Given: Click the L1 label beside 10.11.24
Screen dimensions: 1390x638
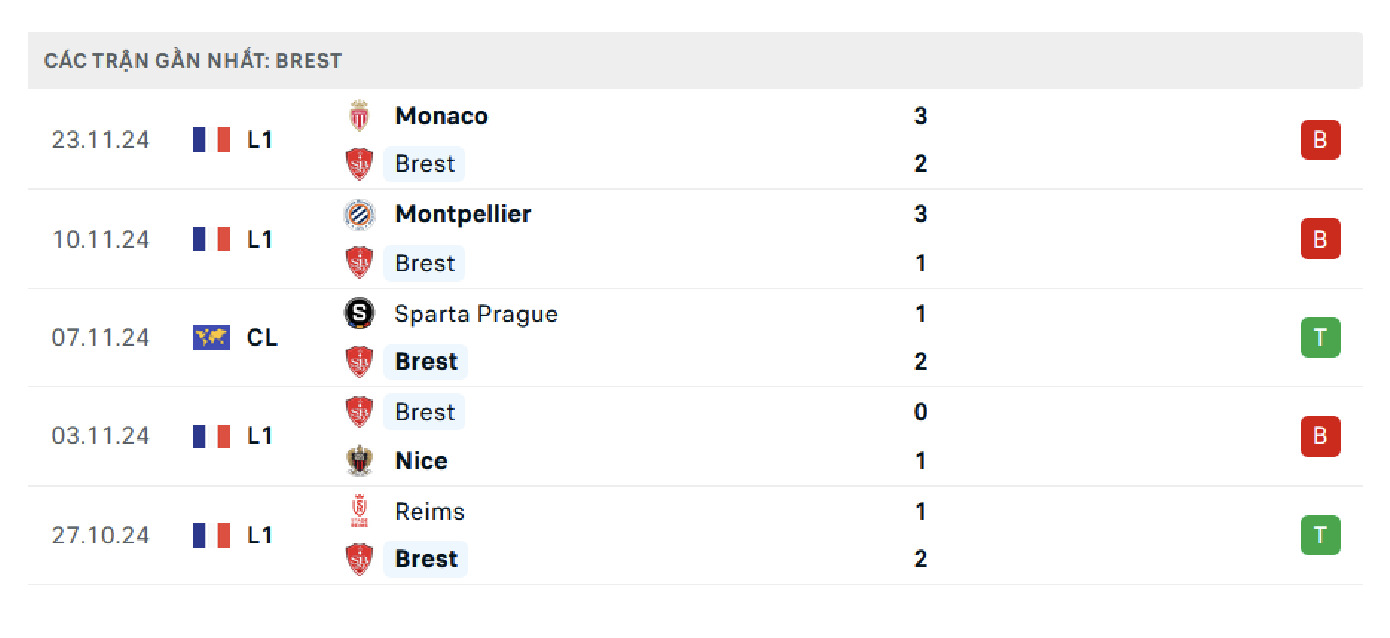Looking at the screenshot, I should tap(260, 239).
